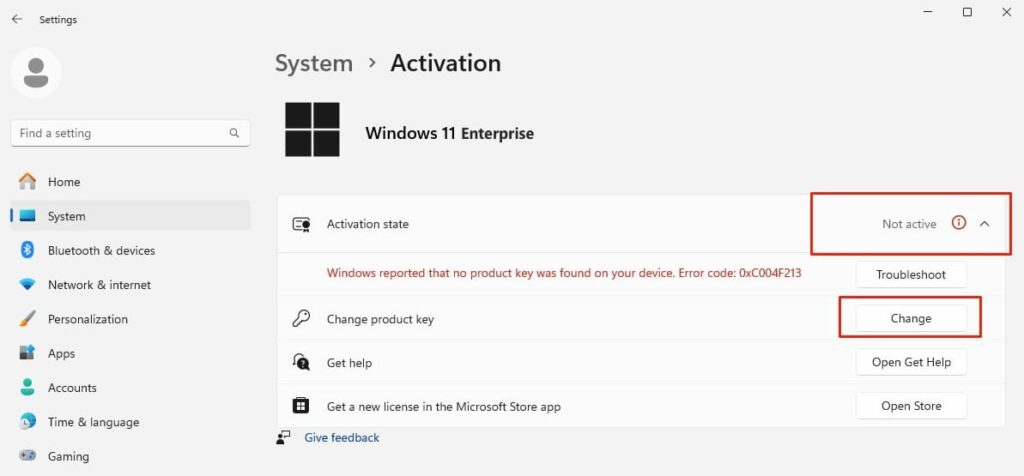Click the user profile avatar icon
This screenshot has height=476, width=1024.
[x=36, y=72]
